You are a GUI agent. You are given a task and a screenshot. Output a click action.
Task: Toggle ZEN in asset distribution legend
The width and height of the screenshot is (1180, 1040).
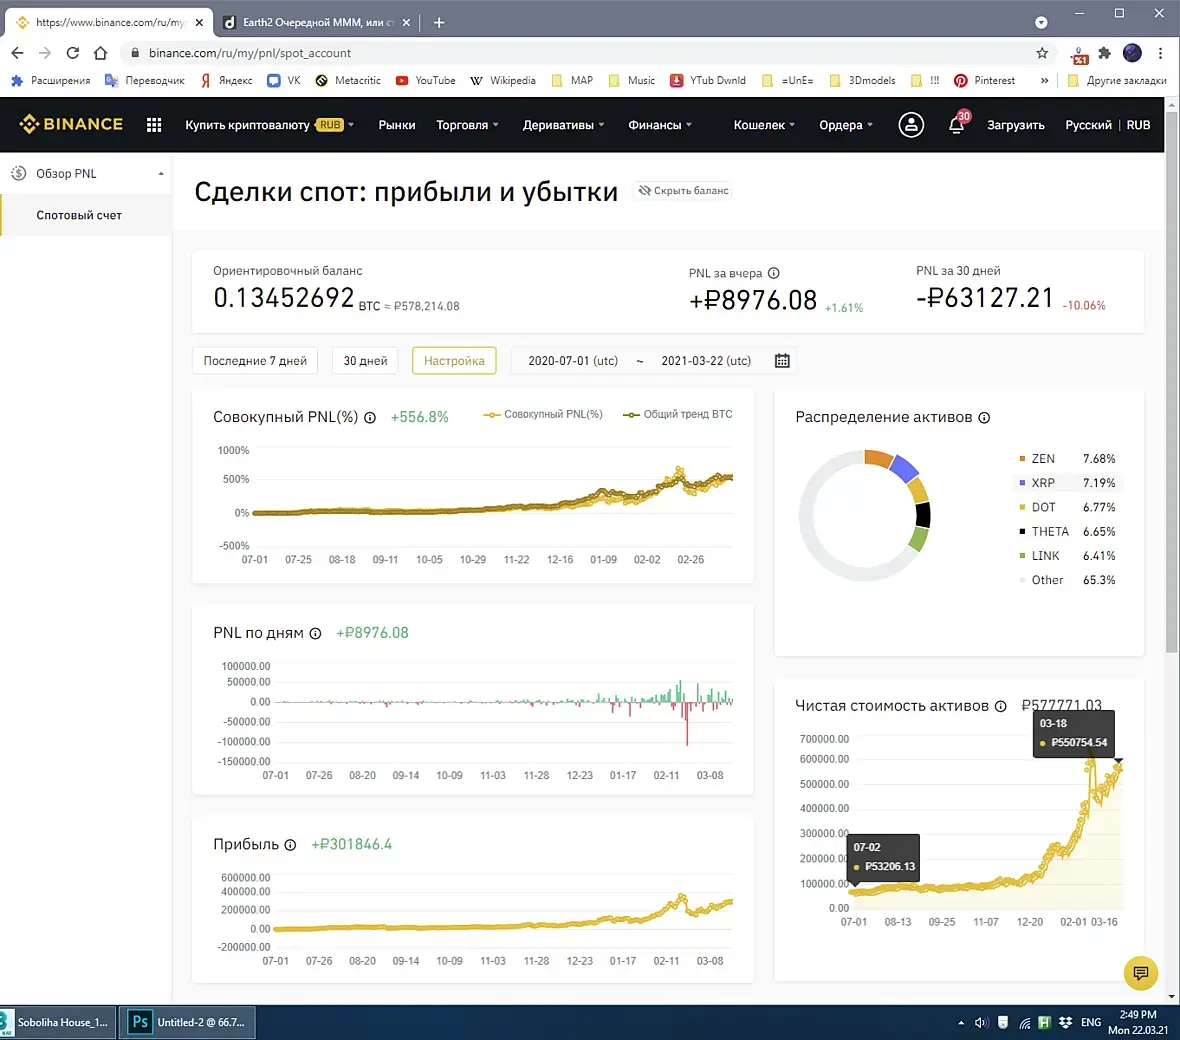click(1067, 459)
